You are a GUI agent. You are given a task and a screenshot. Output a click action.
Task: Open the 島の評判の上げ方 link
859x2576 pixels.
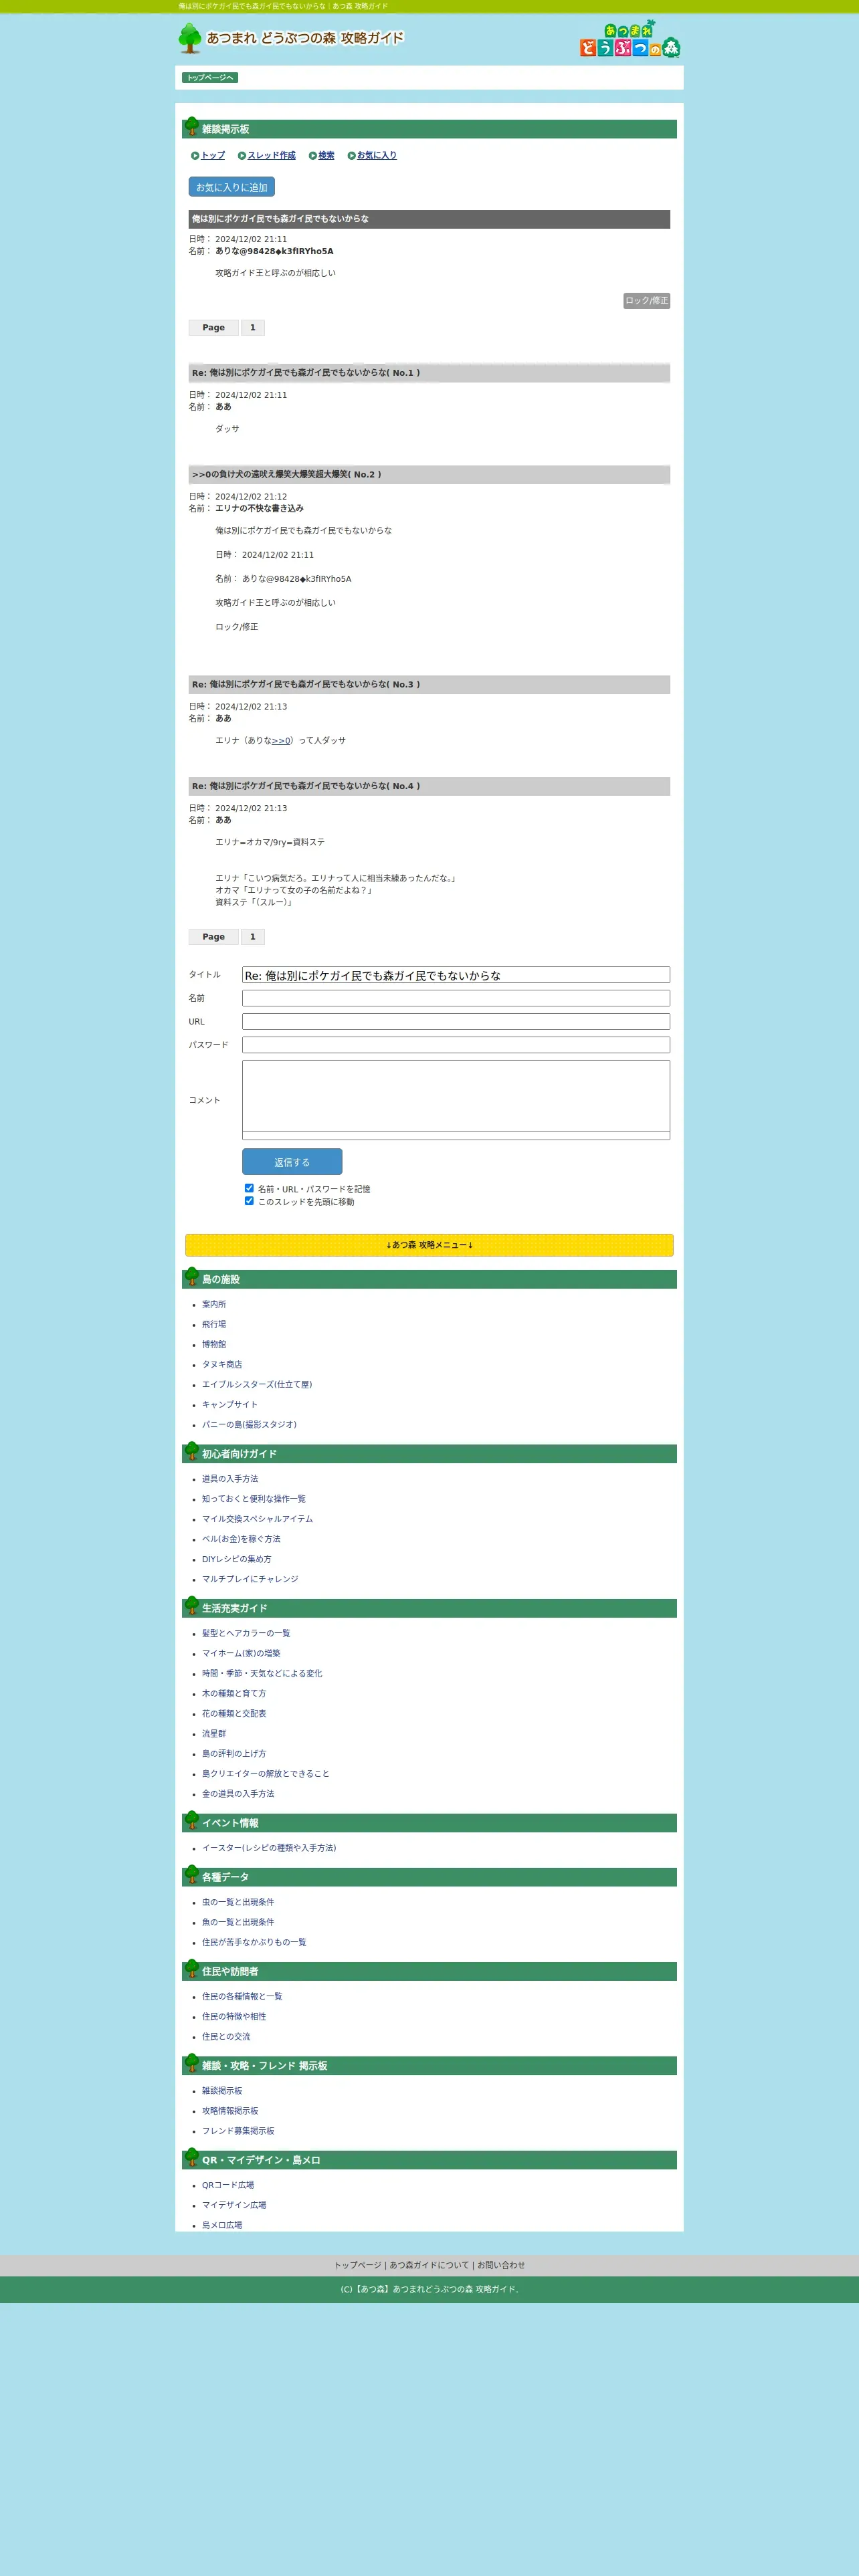[234, 1753]
